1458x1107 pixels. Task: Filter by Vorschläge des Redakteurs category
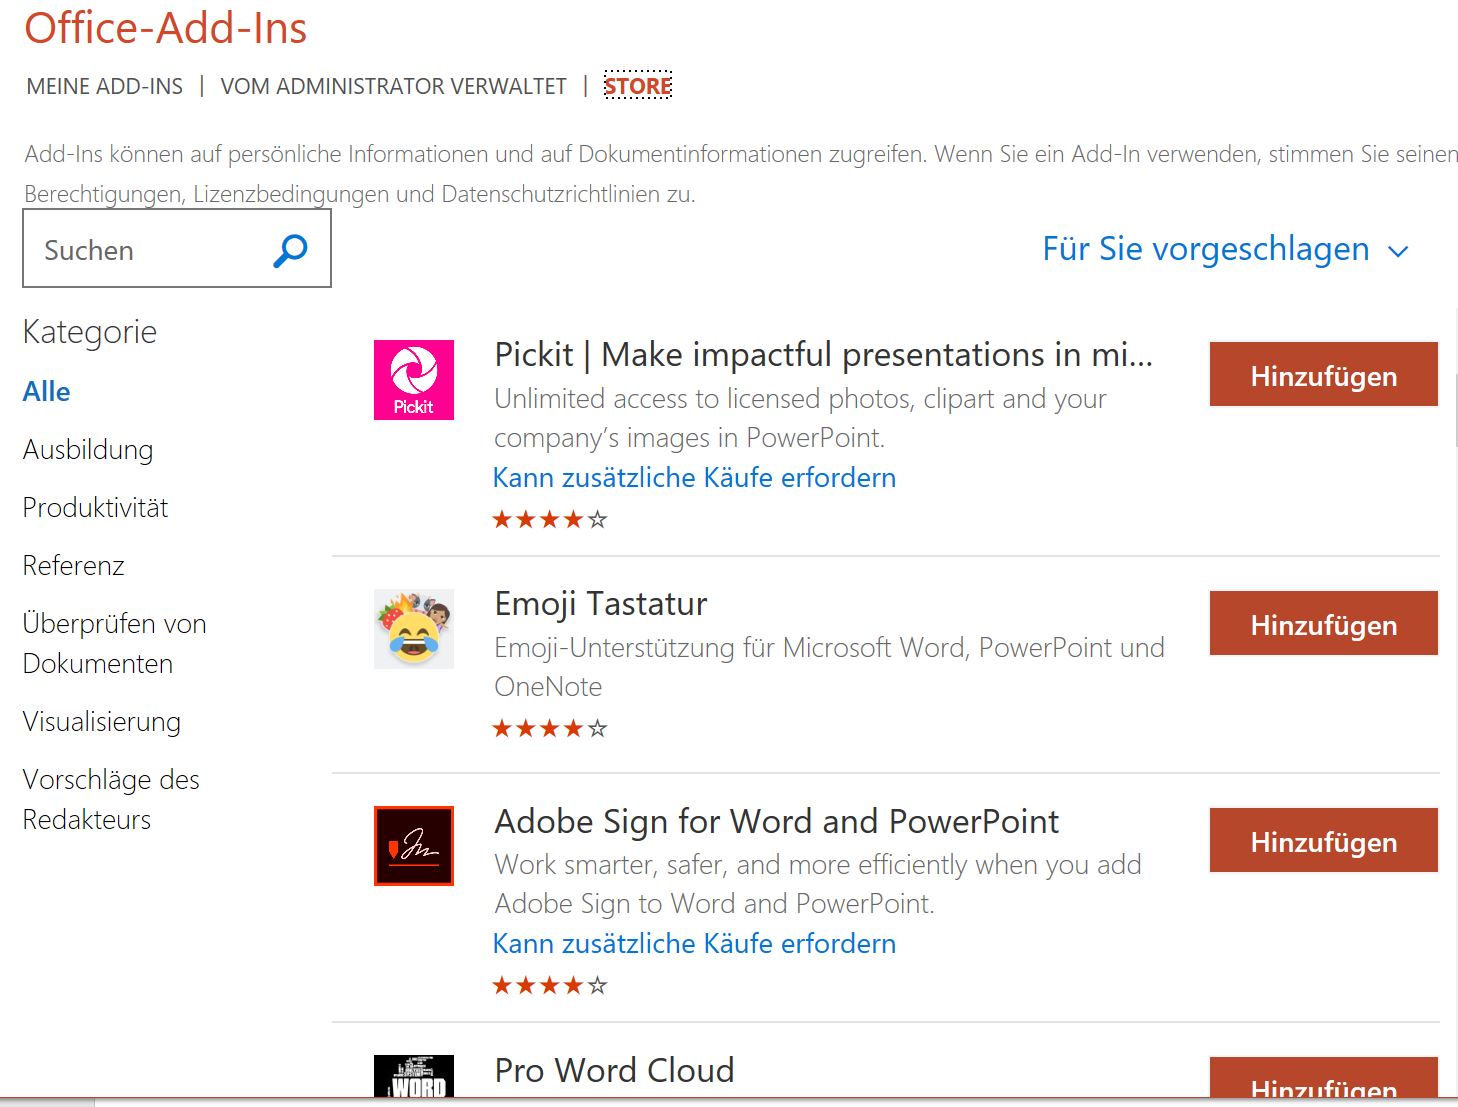click(x=111, y=800)
